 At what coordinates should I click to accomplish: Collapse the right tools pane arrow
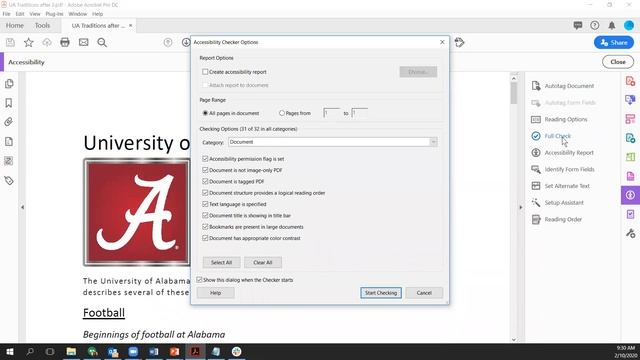coord(520,207)
